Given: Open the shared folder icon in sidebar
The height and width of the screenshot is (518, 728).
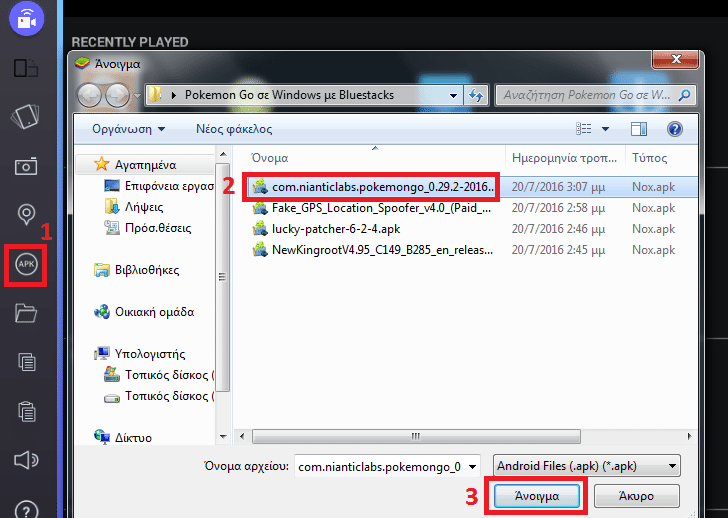Looking at the screenshot, I should coord(26,313).
